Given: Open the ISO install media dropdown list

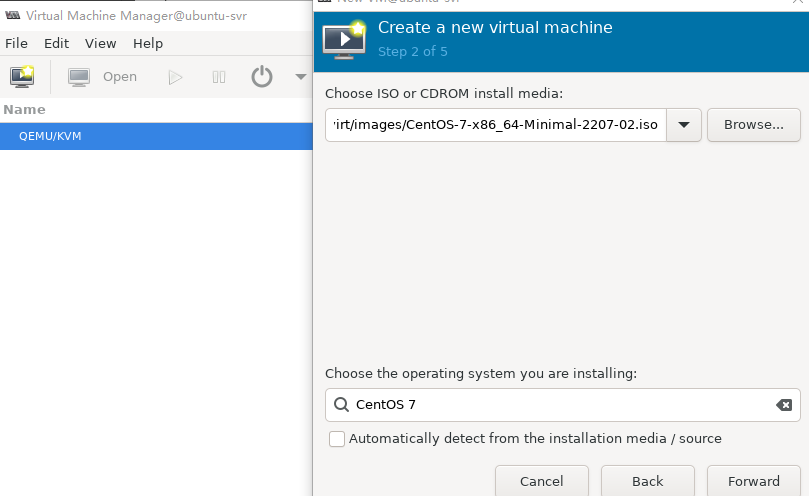Looking at the screenshot, I should (683, 125).
